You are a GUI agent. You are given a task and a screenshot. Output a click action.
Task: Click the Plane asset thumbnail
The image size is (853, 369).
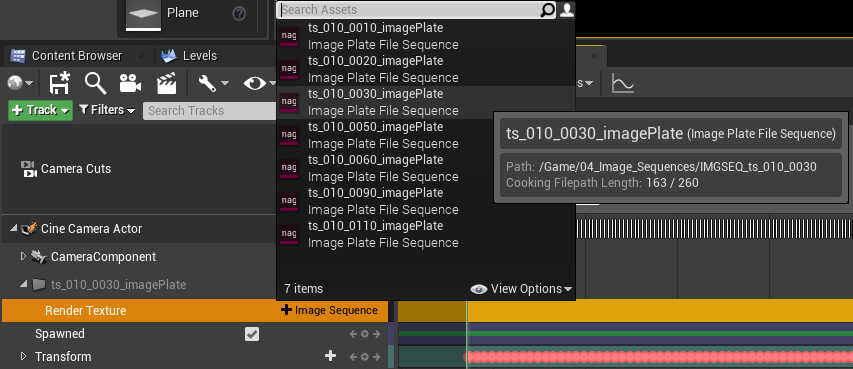pyautogui.click(x=144, y=14)
